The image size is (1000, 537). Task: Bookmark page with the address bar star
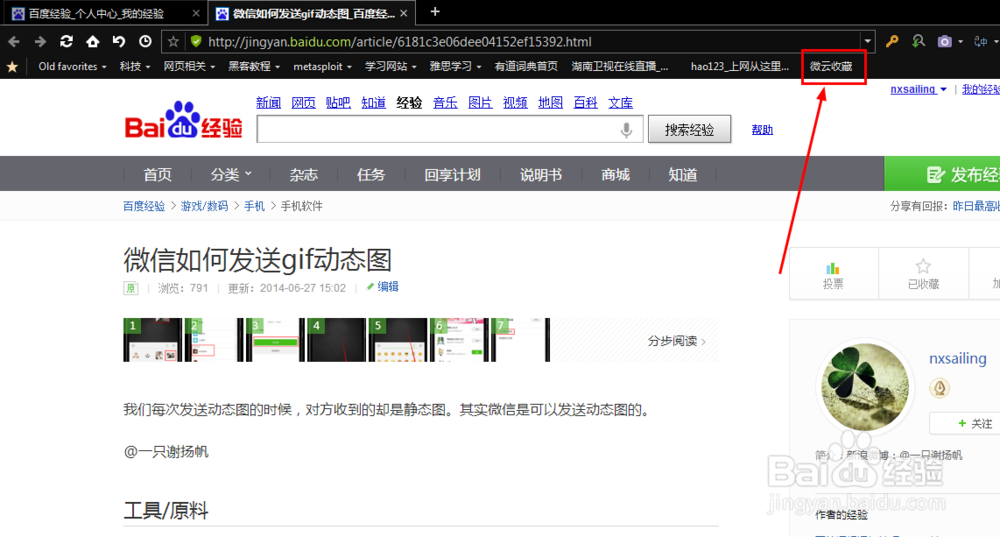[x=173, y=41]
